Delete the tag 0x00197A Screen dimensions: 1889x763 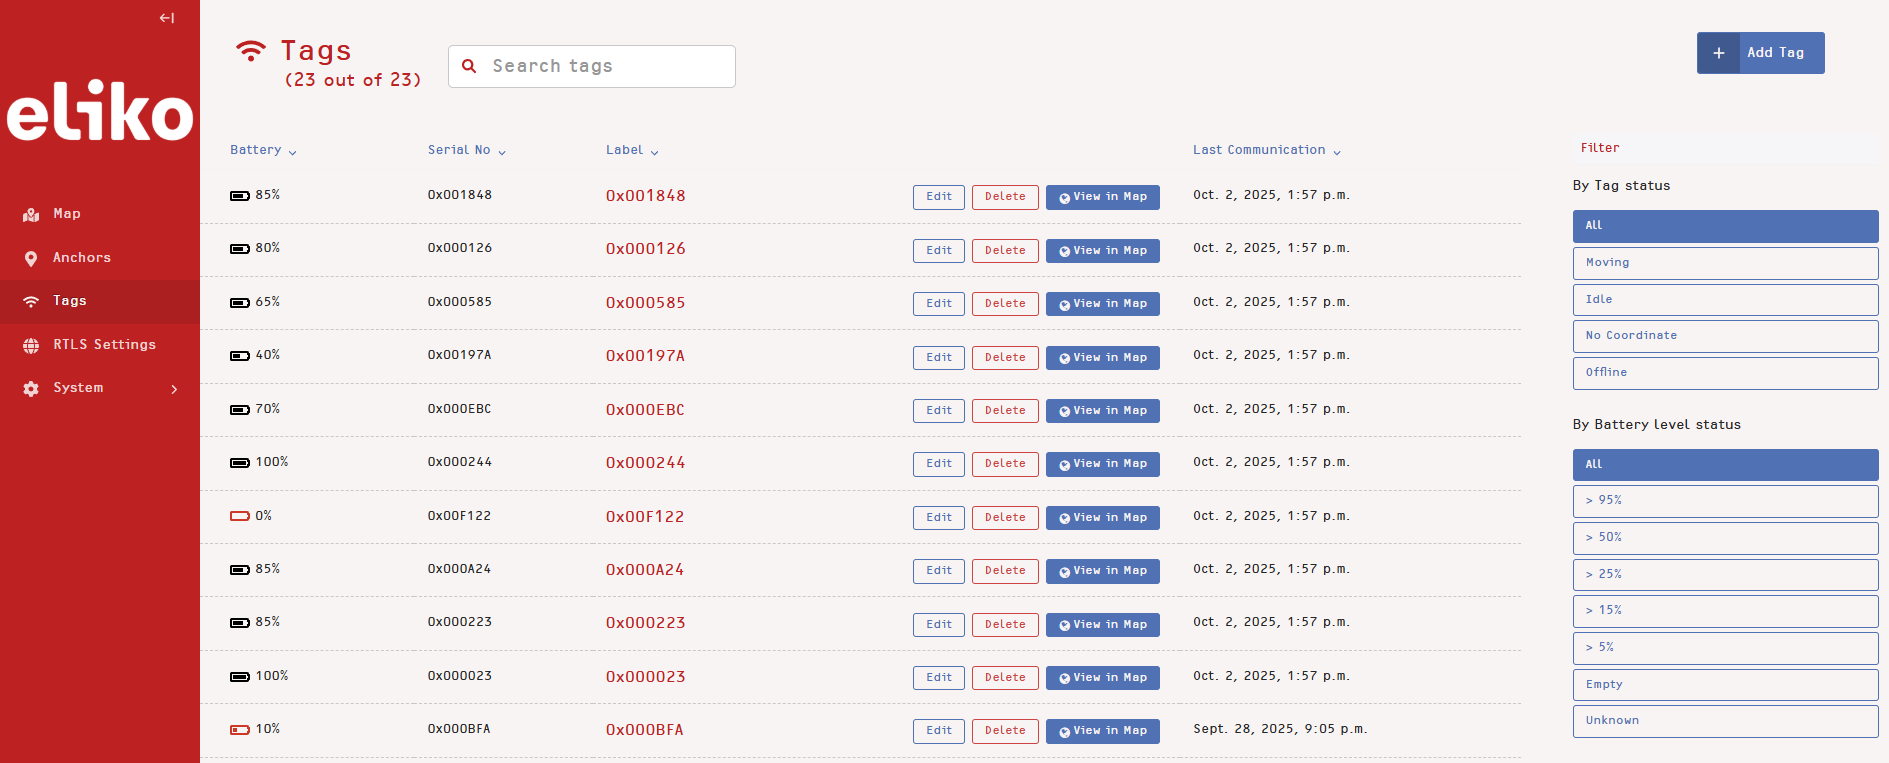click(1004, 357)
